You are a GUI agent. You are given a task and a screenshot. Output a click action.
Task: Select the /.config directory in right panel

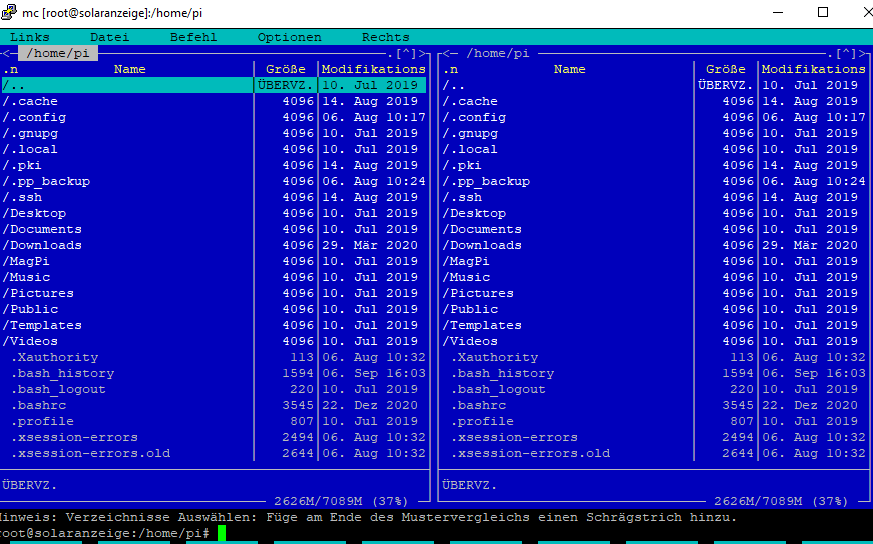click(473, 117)
